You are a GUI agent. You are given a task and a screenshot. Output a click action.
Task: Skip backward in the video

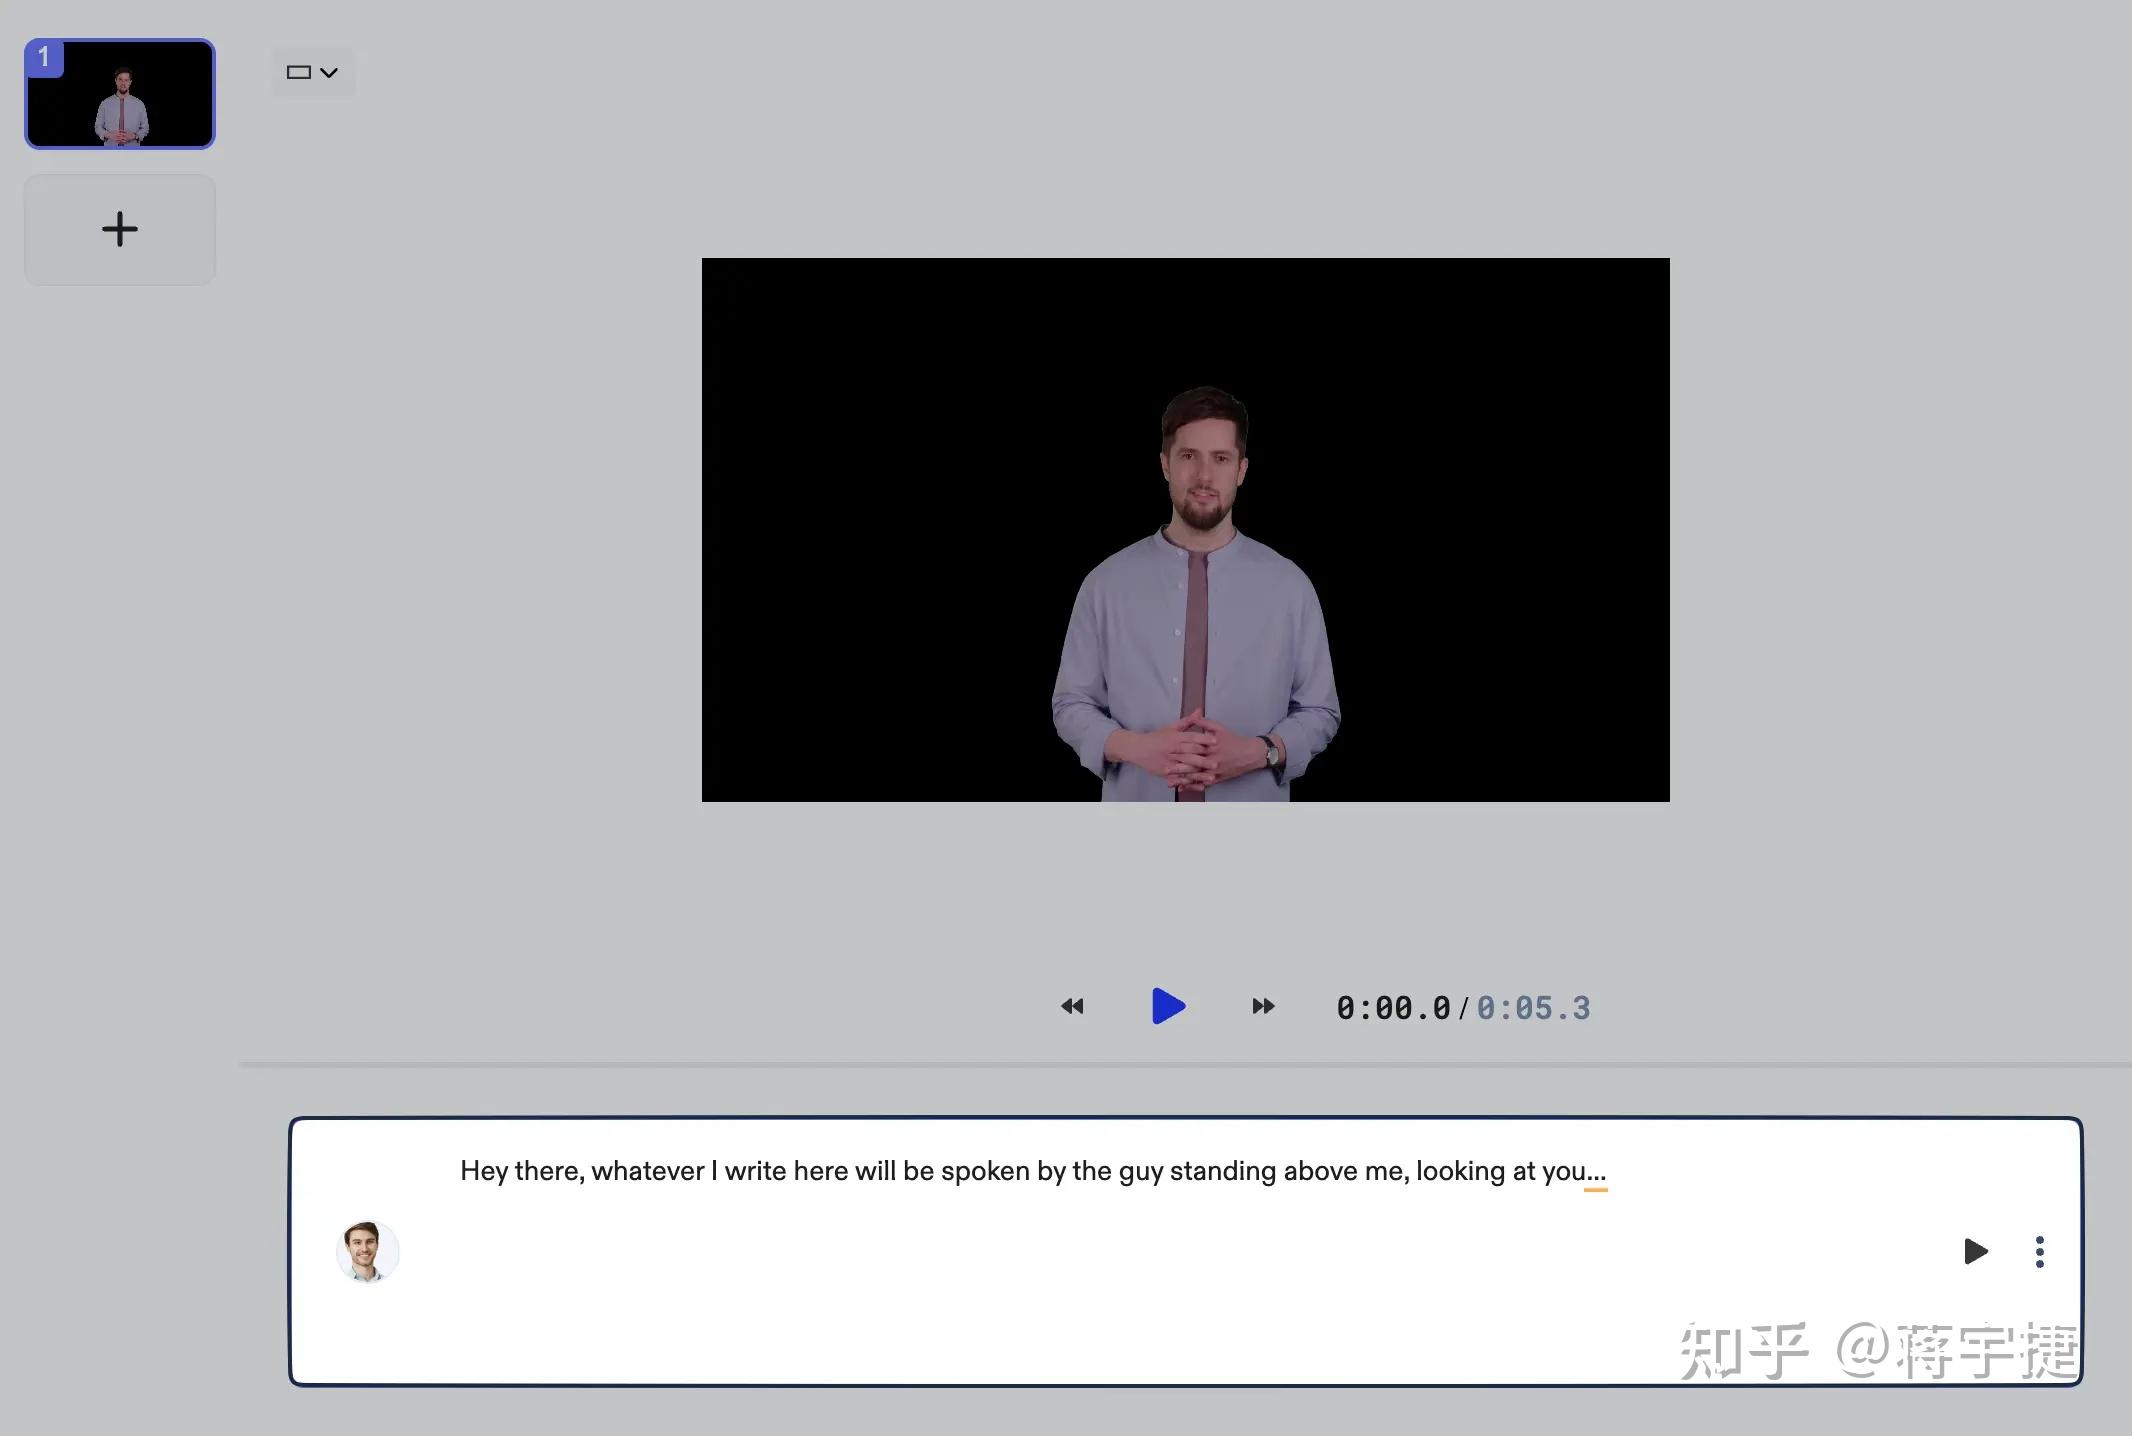point(1072,1007)
